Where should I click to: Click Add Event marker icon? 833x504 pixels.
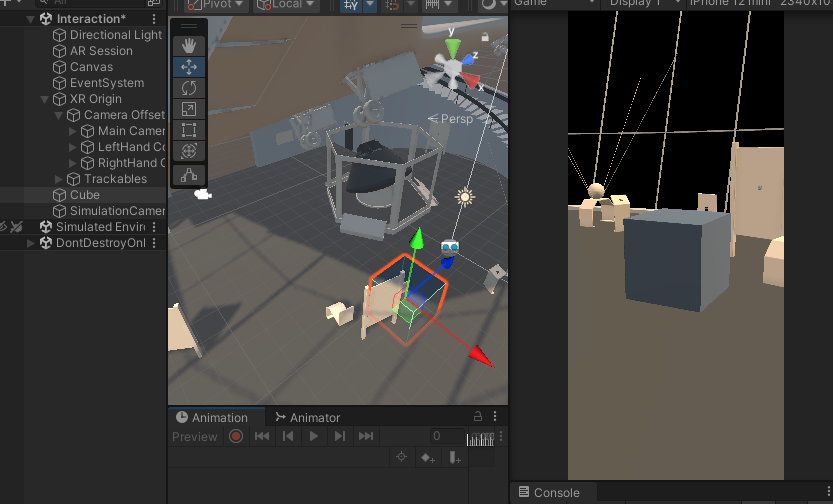455,457
